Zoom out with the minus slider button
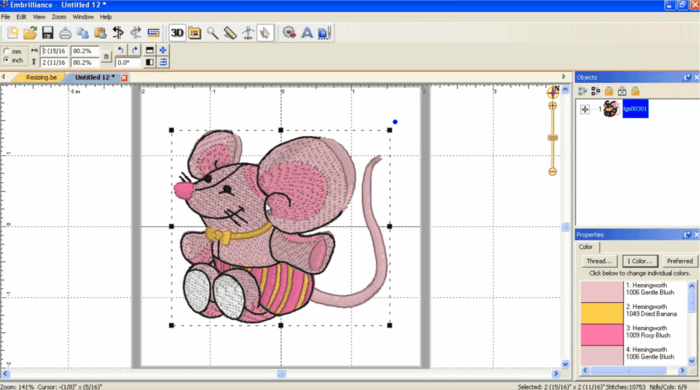 (x=553, y=171)
